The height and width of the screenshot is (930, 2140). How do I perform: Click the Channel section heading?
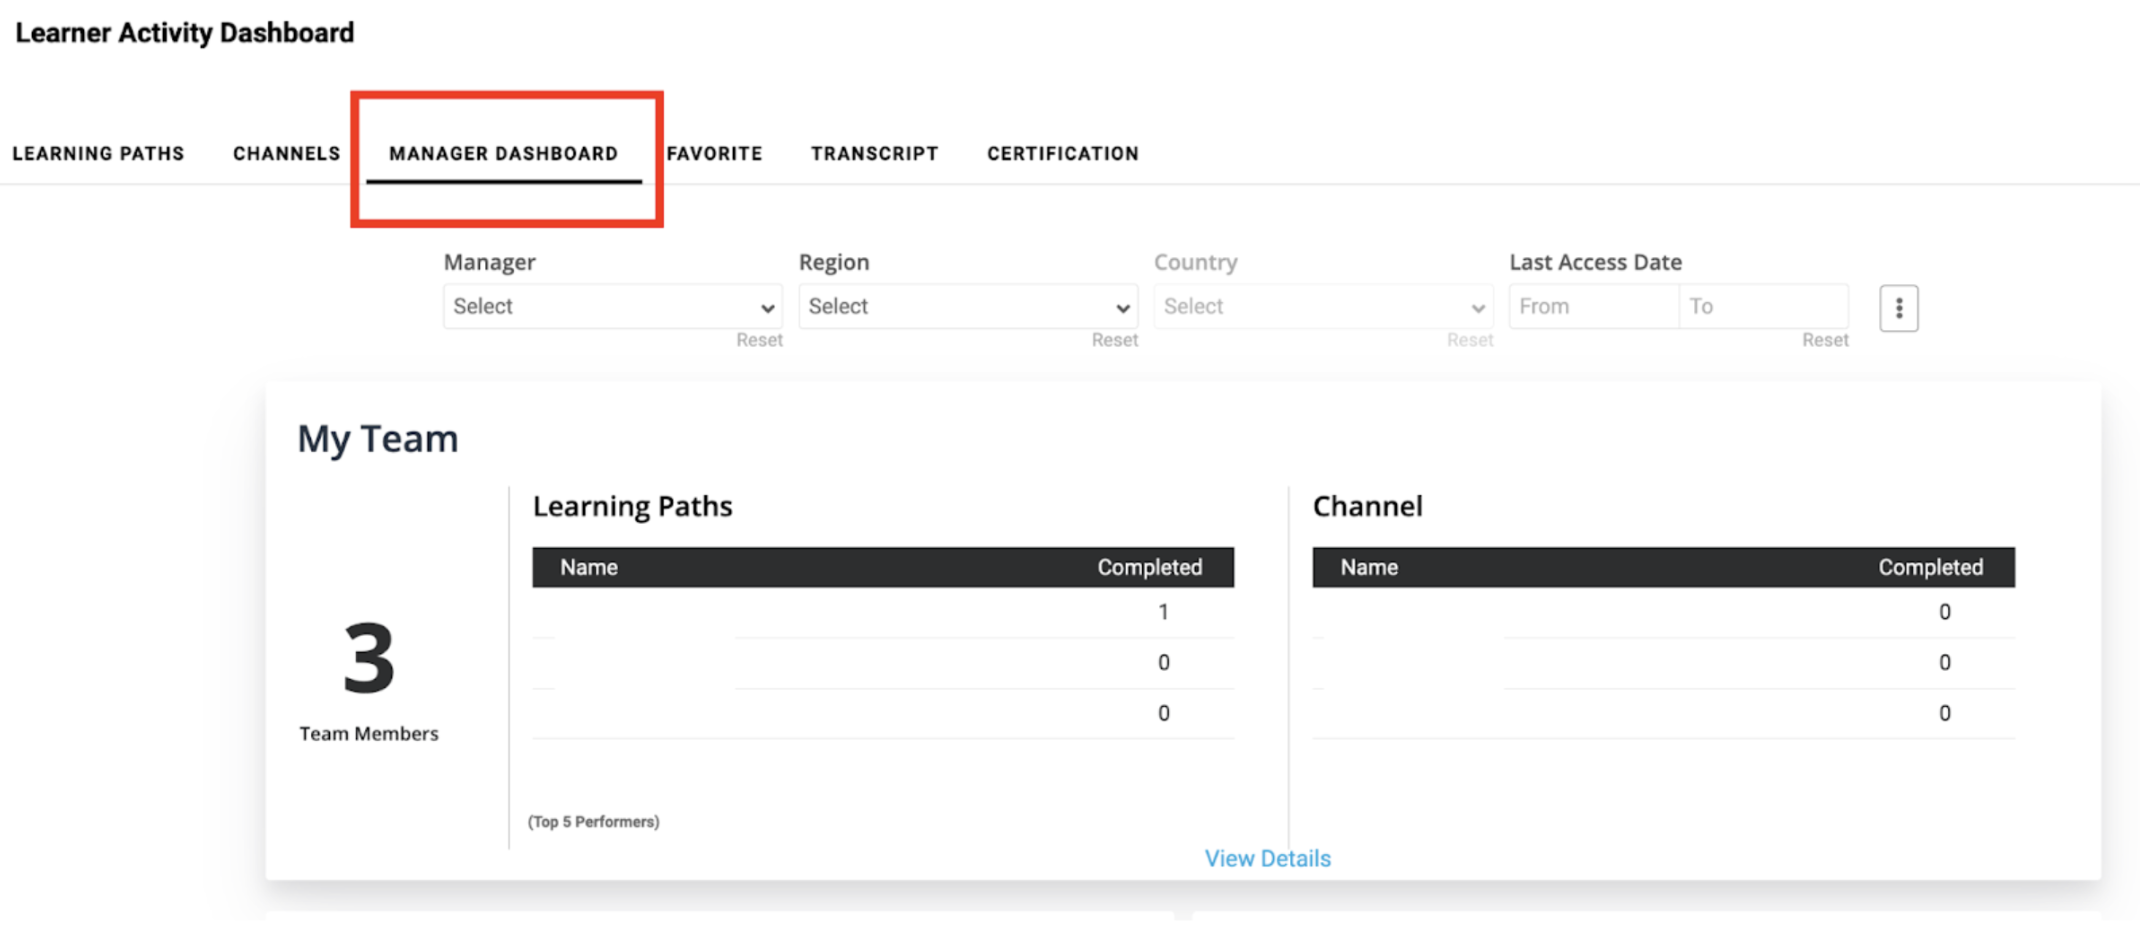[1367, 506]
